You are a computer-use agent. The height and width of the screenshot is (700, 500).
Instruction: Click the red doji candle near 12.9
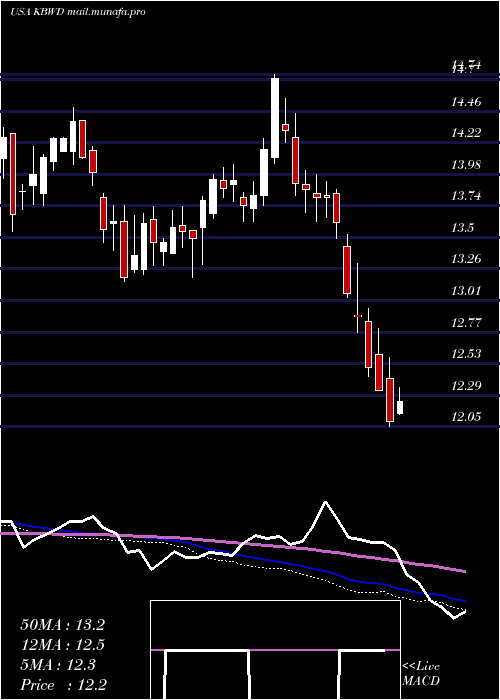358,316
